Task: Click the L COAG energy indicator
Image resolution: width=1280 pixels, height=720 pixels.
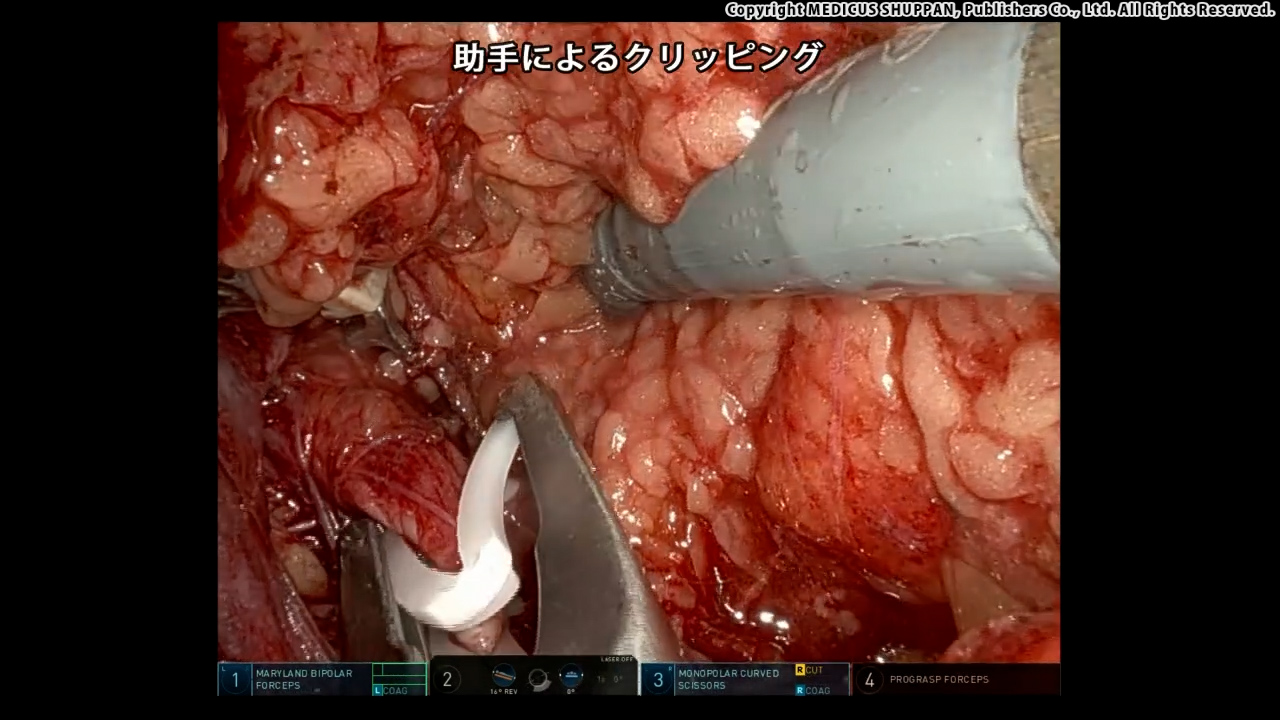Action: point(390,691)
